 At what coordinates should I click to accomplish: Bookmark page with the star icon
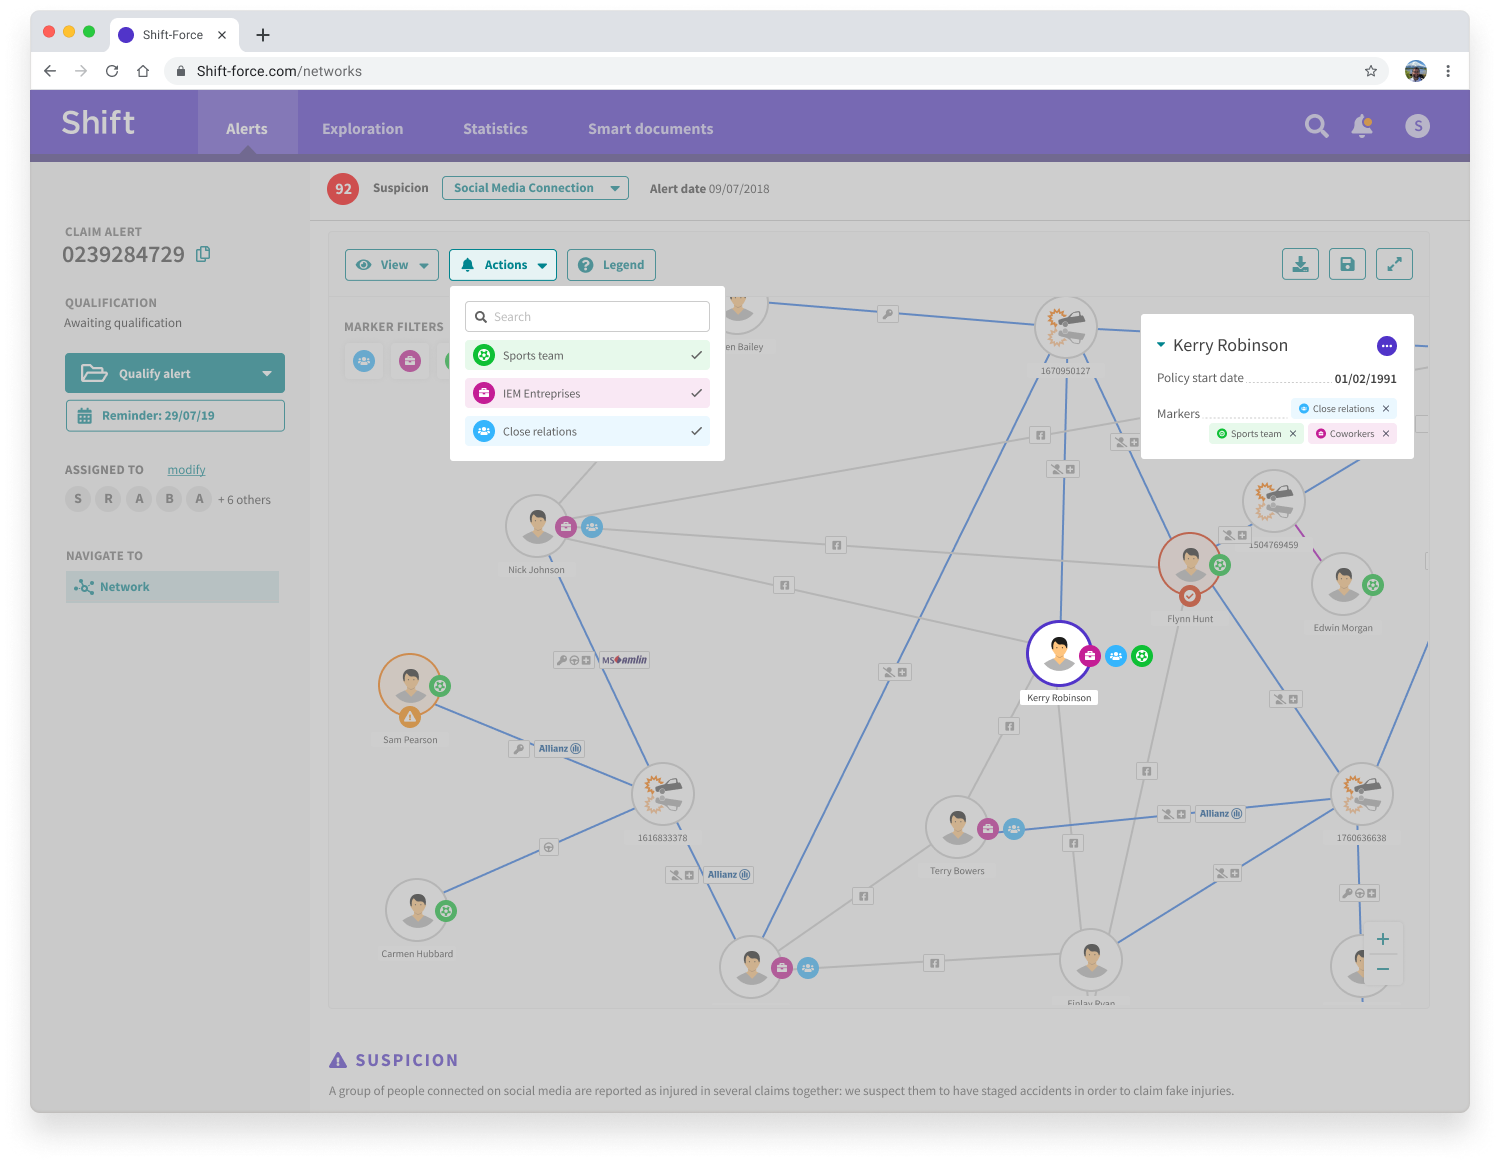click(1371, 71)
